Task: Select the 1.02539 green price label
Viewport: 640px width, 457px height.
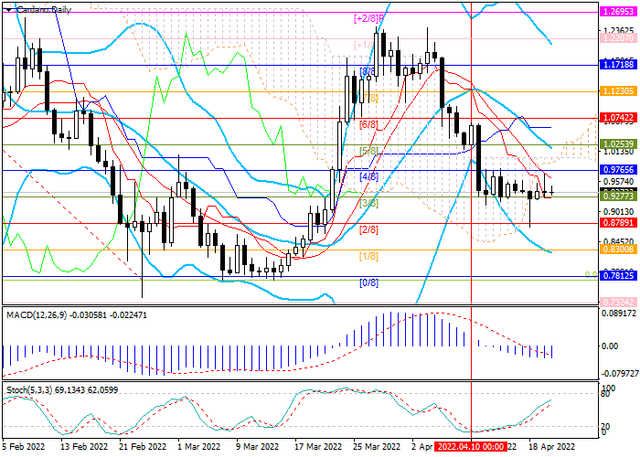Action: (x=618, y=144)
